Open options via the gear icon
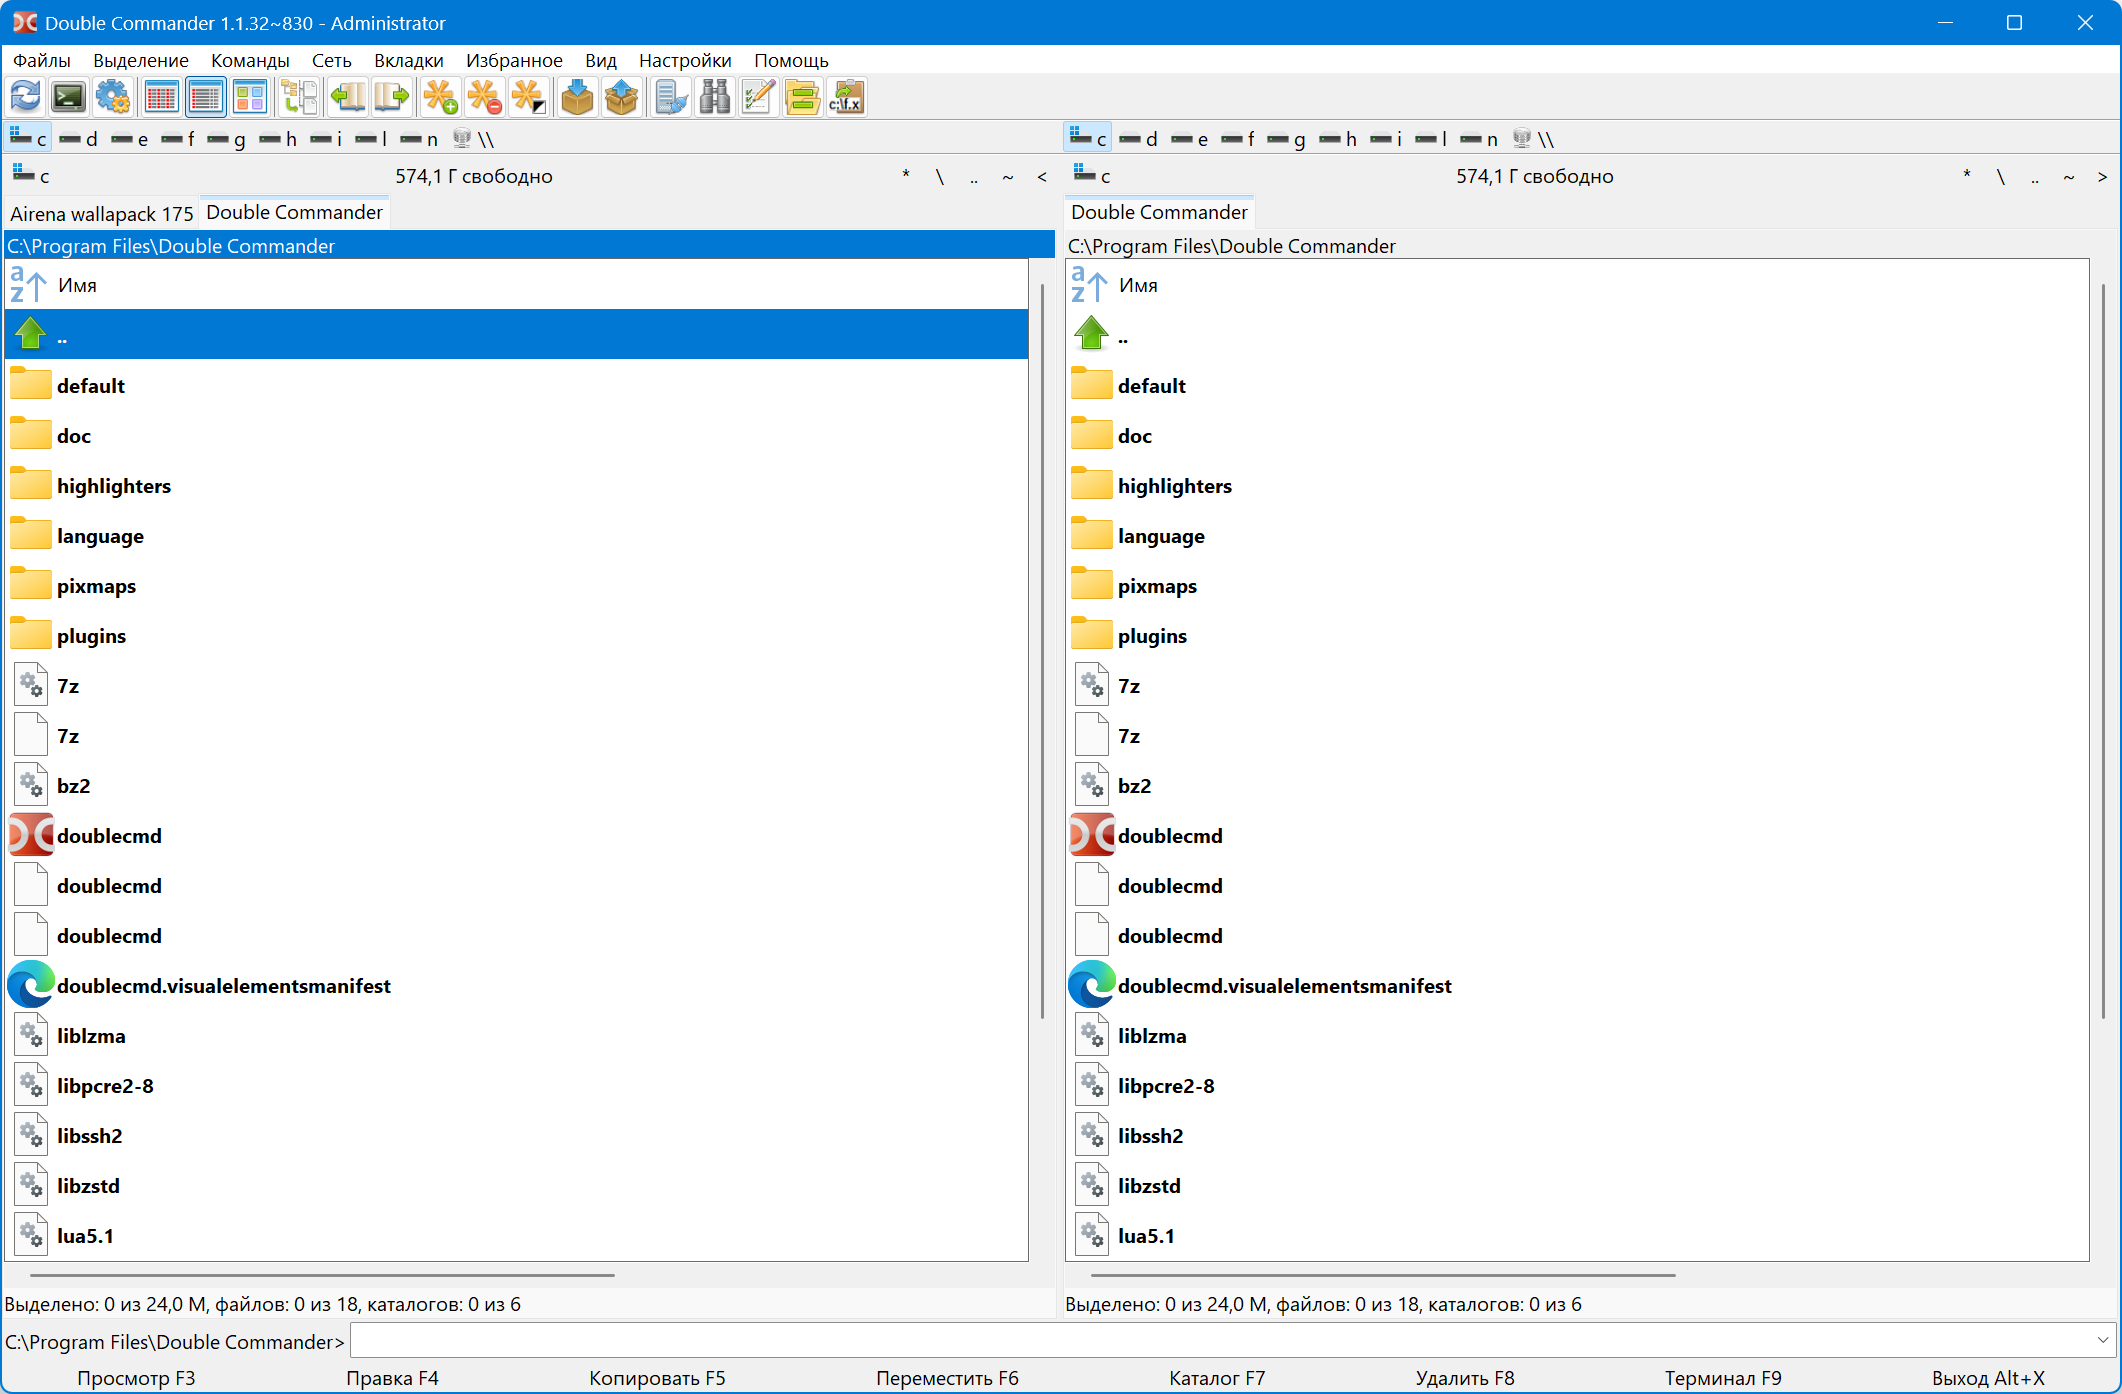Viewport: 2122px width, 1394px height. click(113, 98)
